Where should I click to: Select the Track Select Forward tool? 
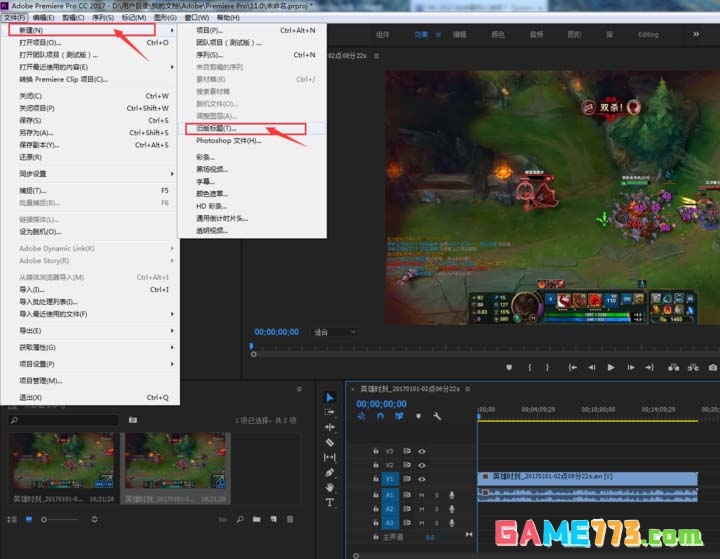coord(329,412)
